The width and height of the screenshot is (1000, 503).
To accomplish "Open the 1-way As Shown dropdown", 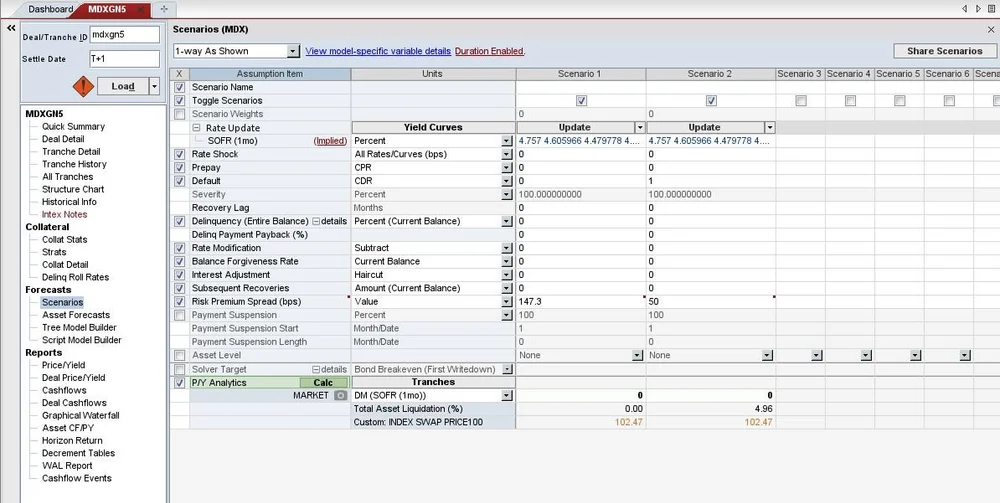I will tap(293, 51).
